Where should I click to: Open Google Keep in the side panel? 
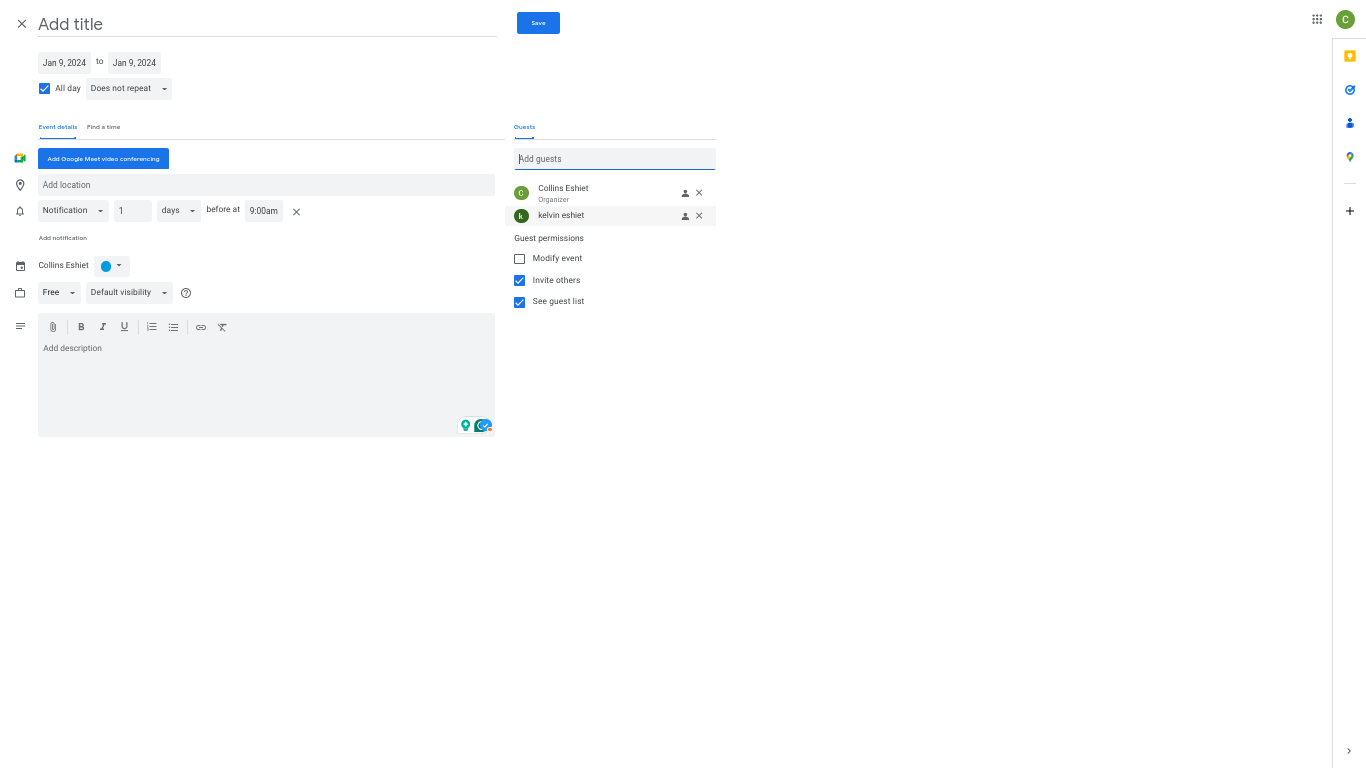pos(1349,56)
